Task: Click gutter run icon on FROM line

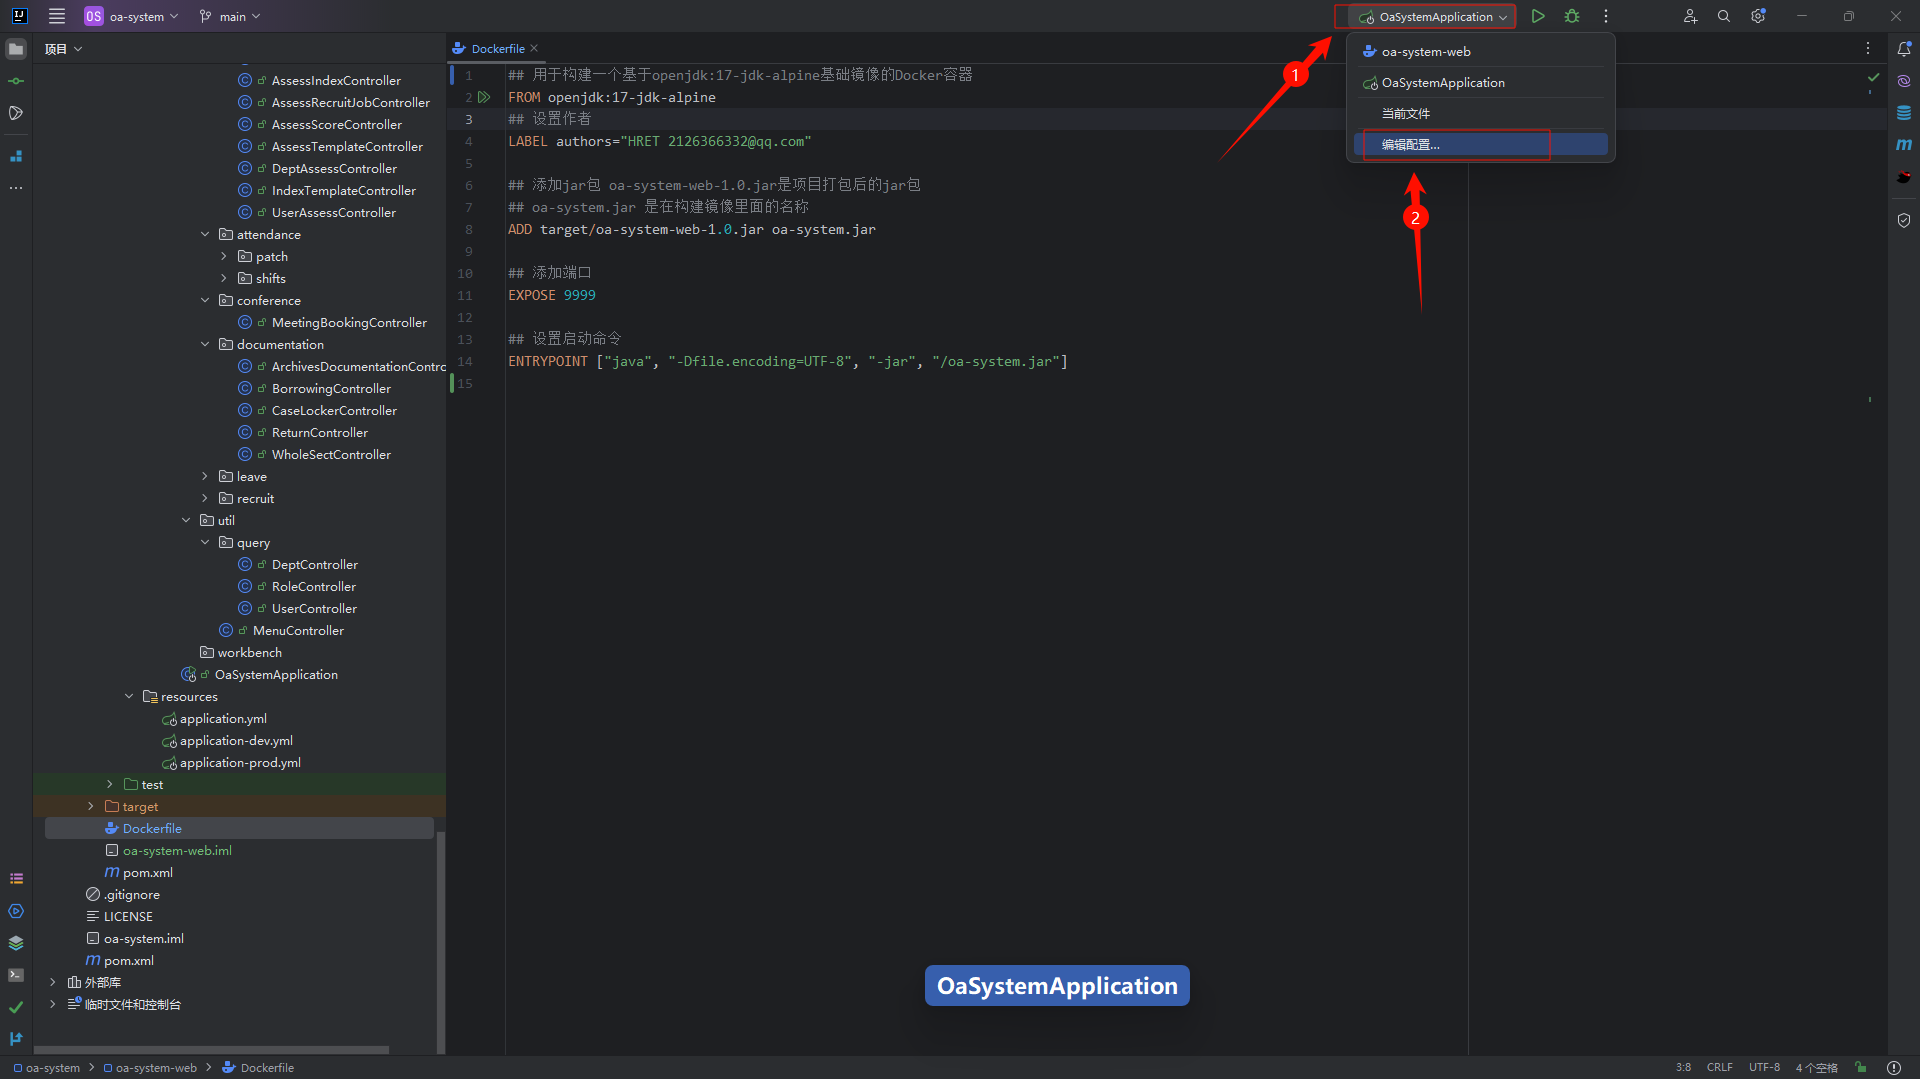Action: click(x=484, y=97)
